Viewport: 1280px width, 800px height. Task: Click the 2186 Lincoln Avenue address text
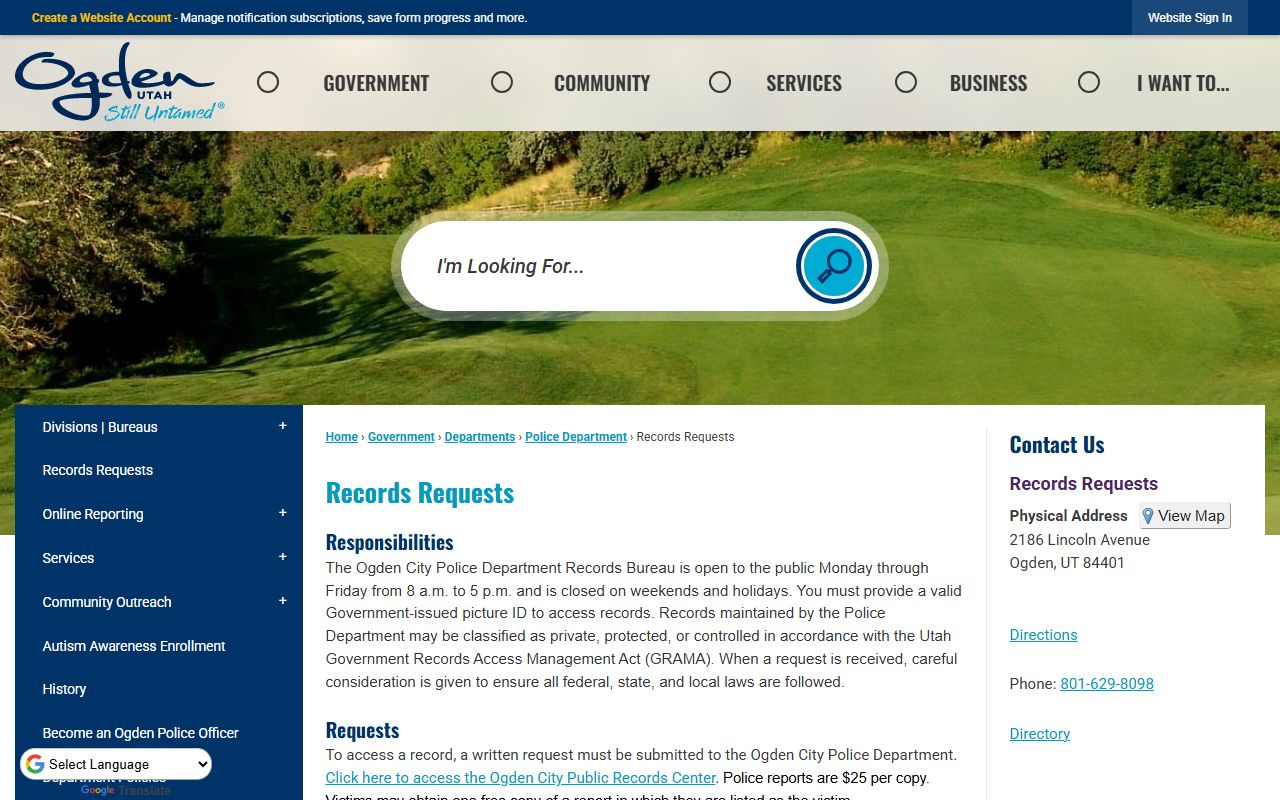coord(1080,540)
